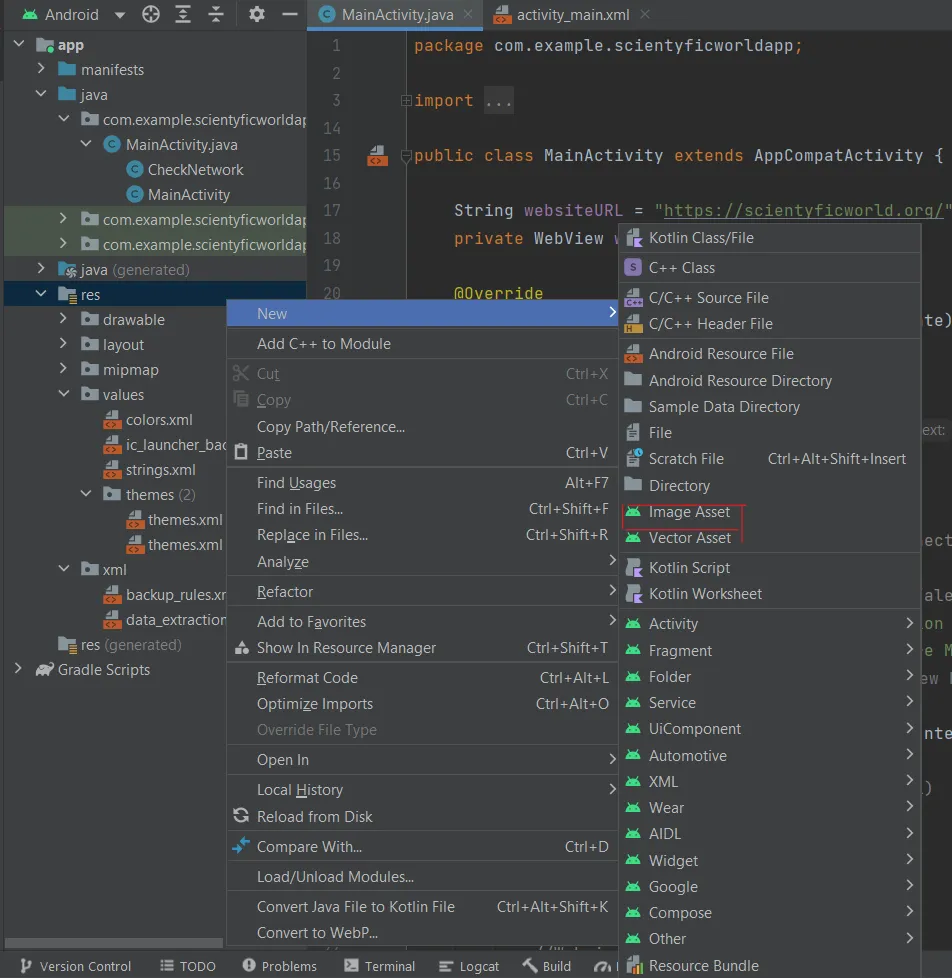Image resolution: width=952 pixels, height=978 pixels.
Task: Collapse the java folder
Action: tap(41, 94)
